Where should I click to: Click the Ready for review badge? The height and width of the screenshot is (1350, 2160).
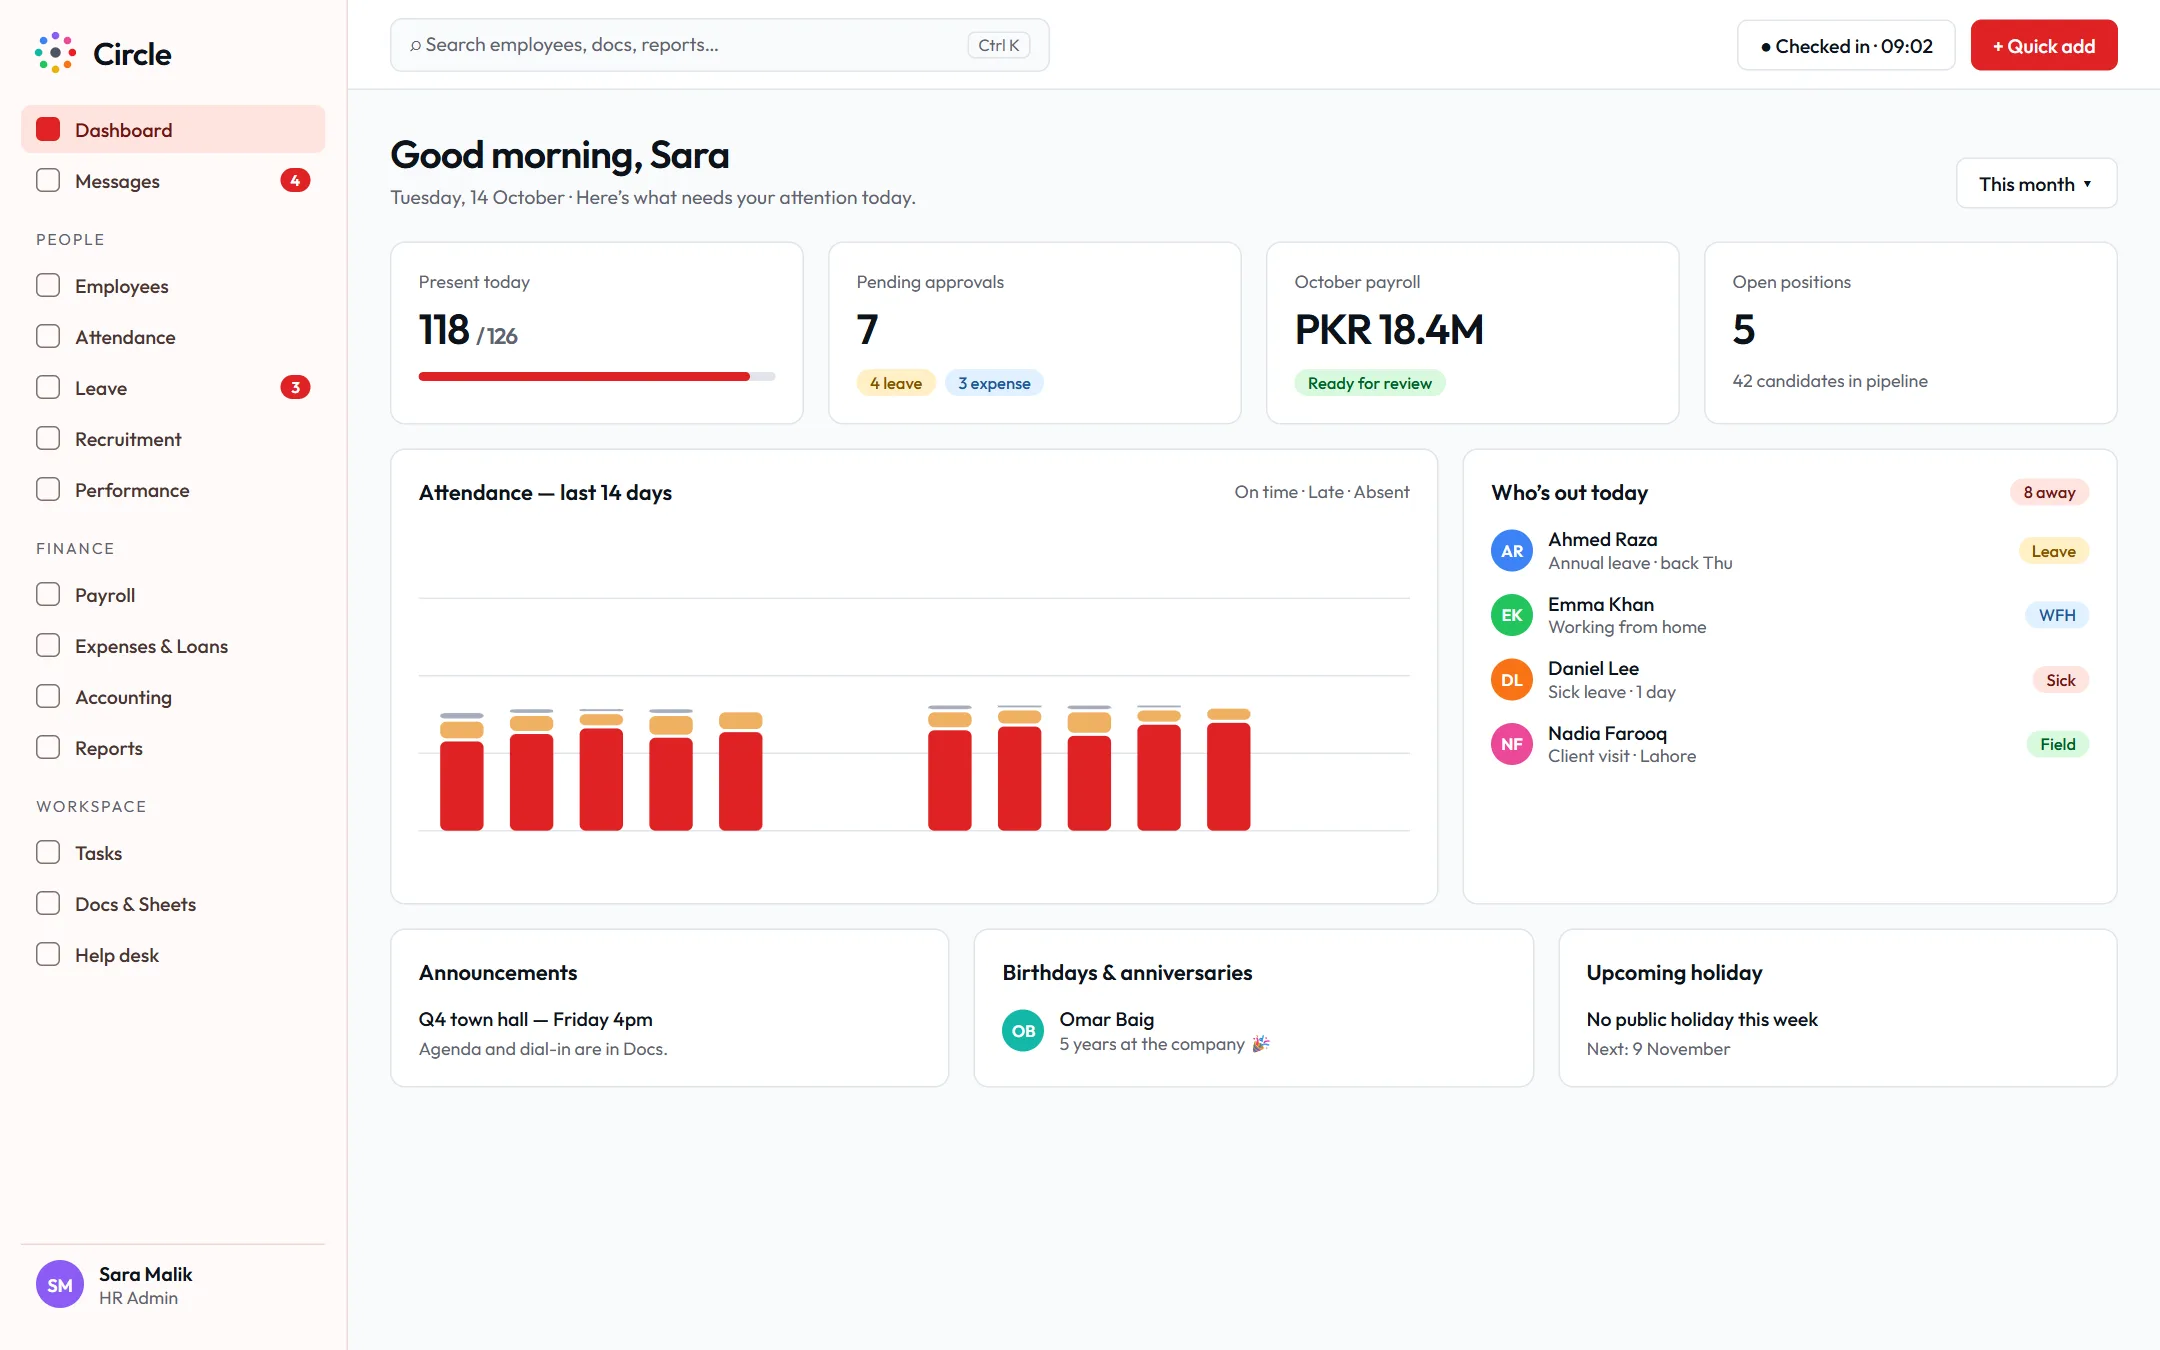[x=1370, y=383]
